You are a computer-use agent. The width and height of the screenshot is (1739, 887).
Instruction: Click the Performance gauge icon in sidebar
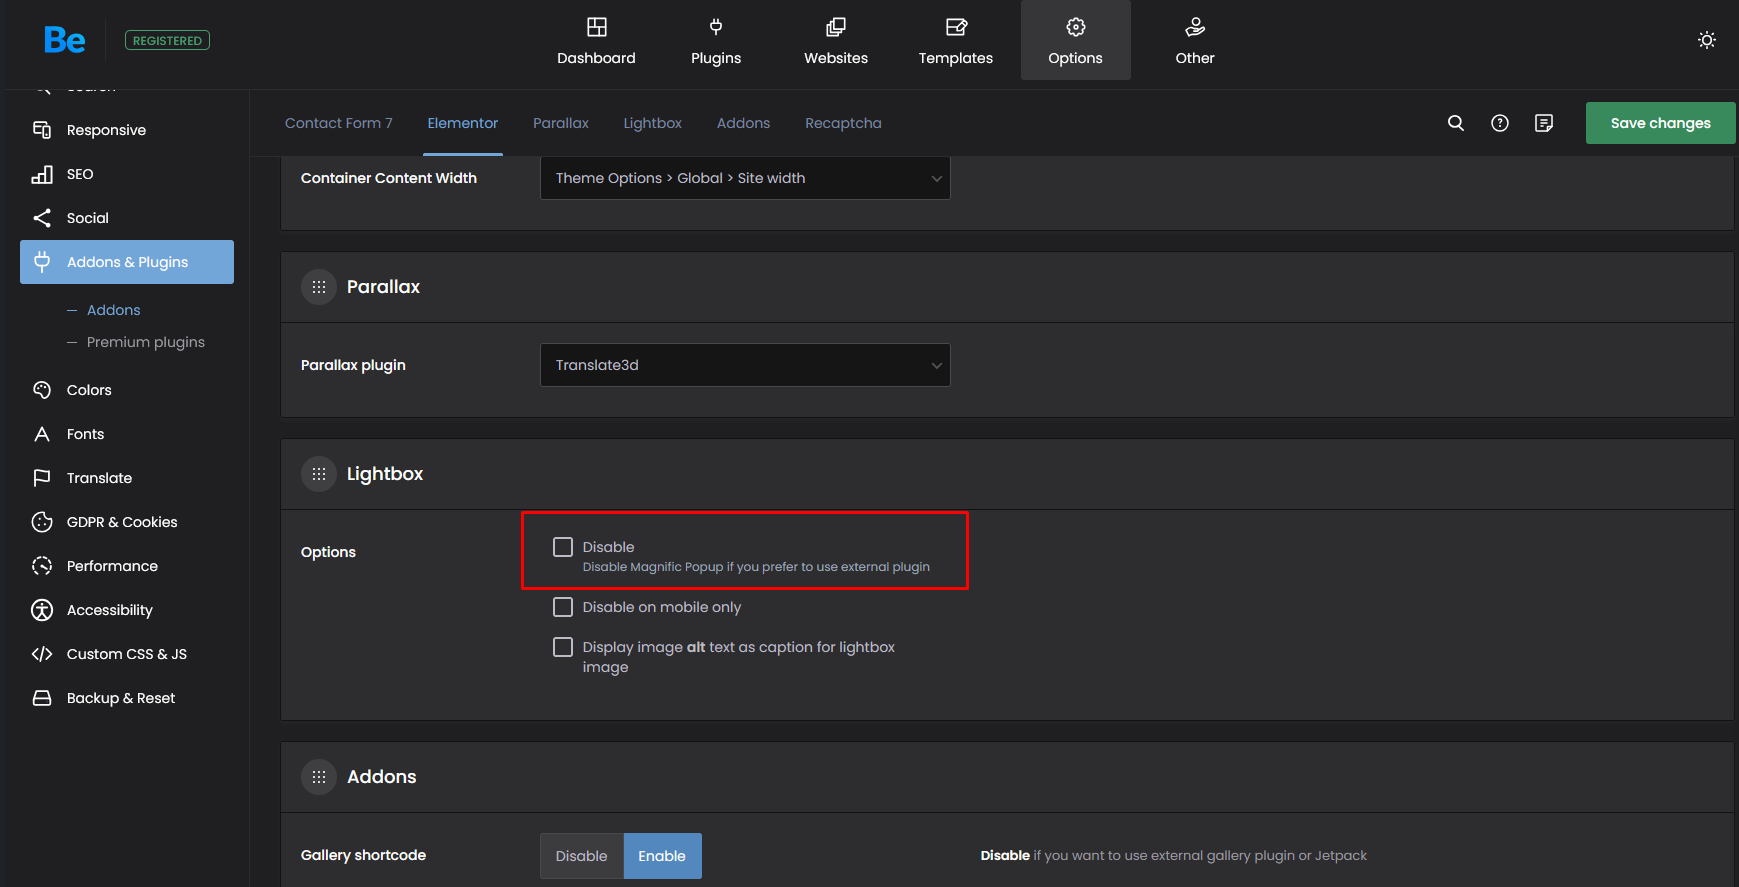tap(42, 566)
